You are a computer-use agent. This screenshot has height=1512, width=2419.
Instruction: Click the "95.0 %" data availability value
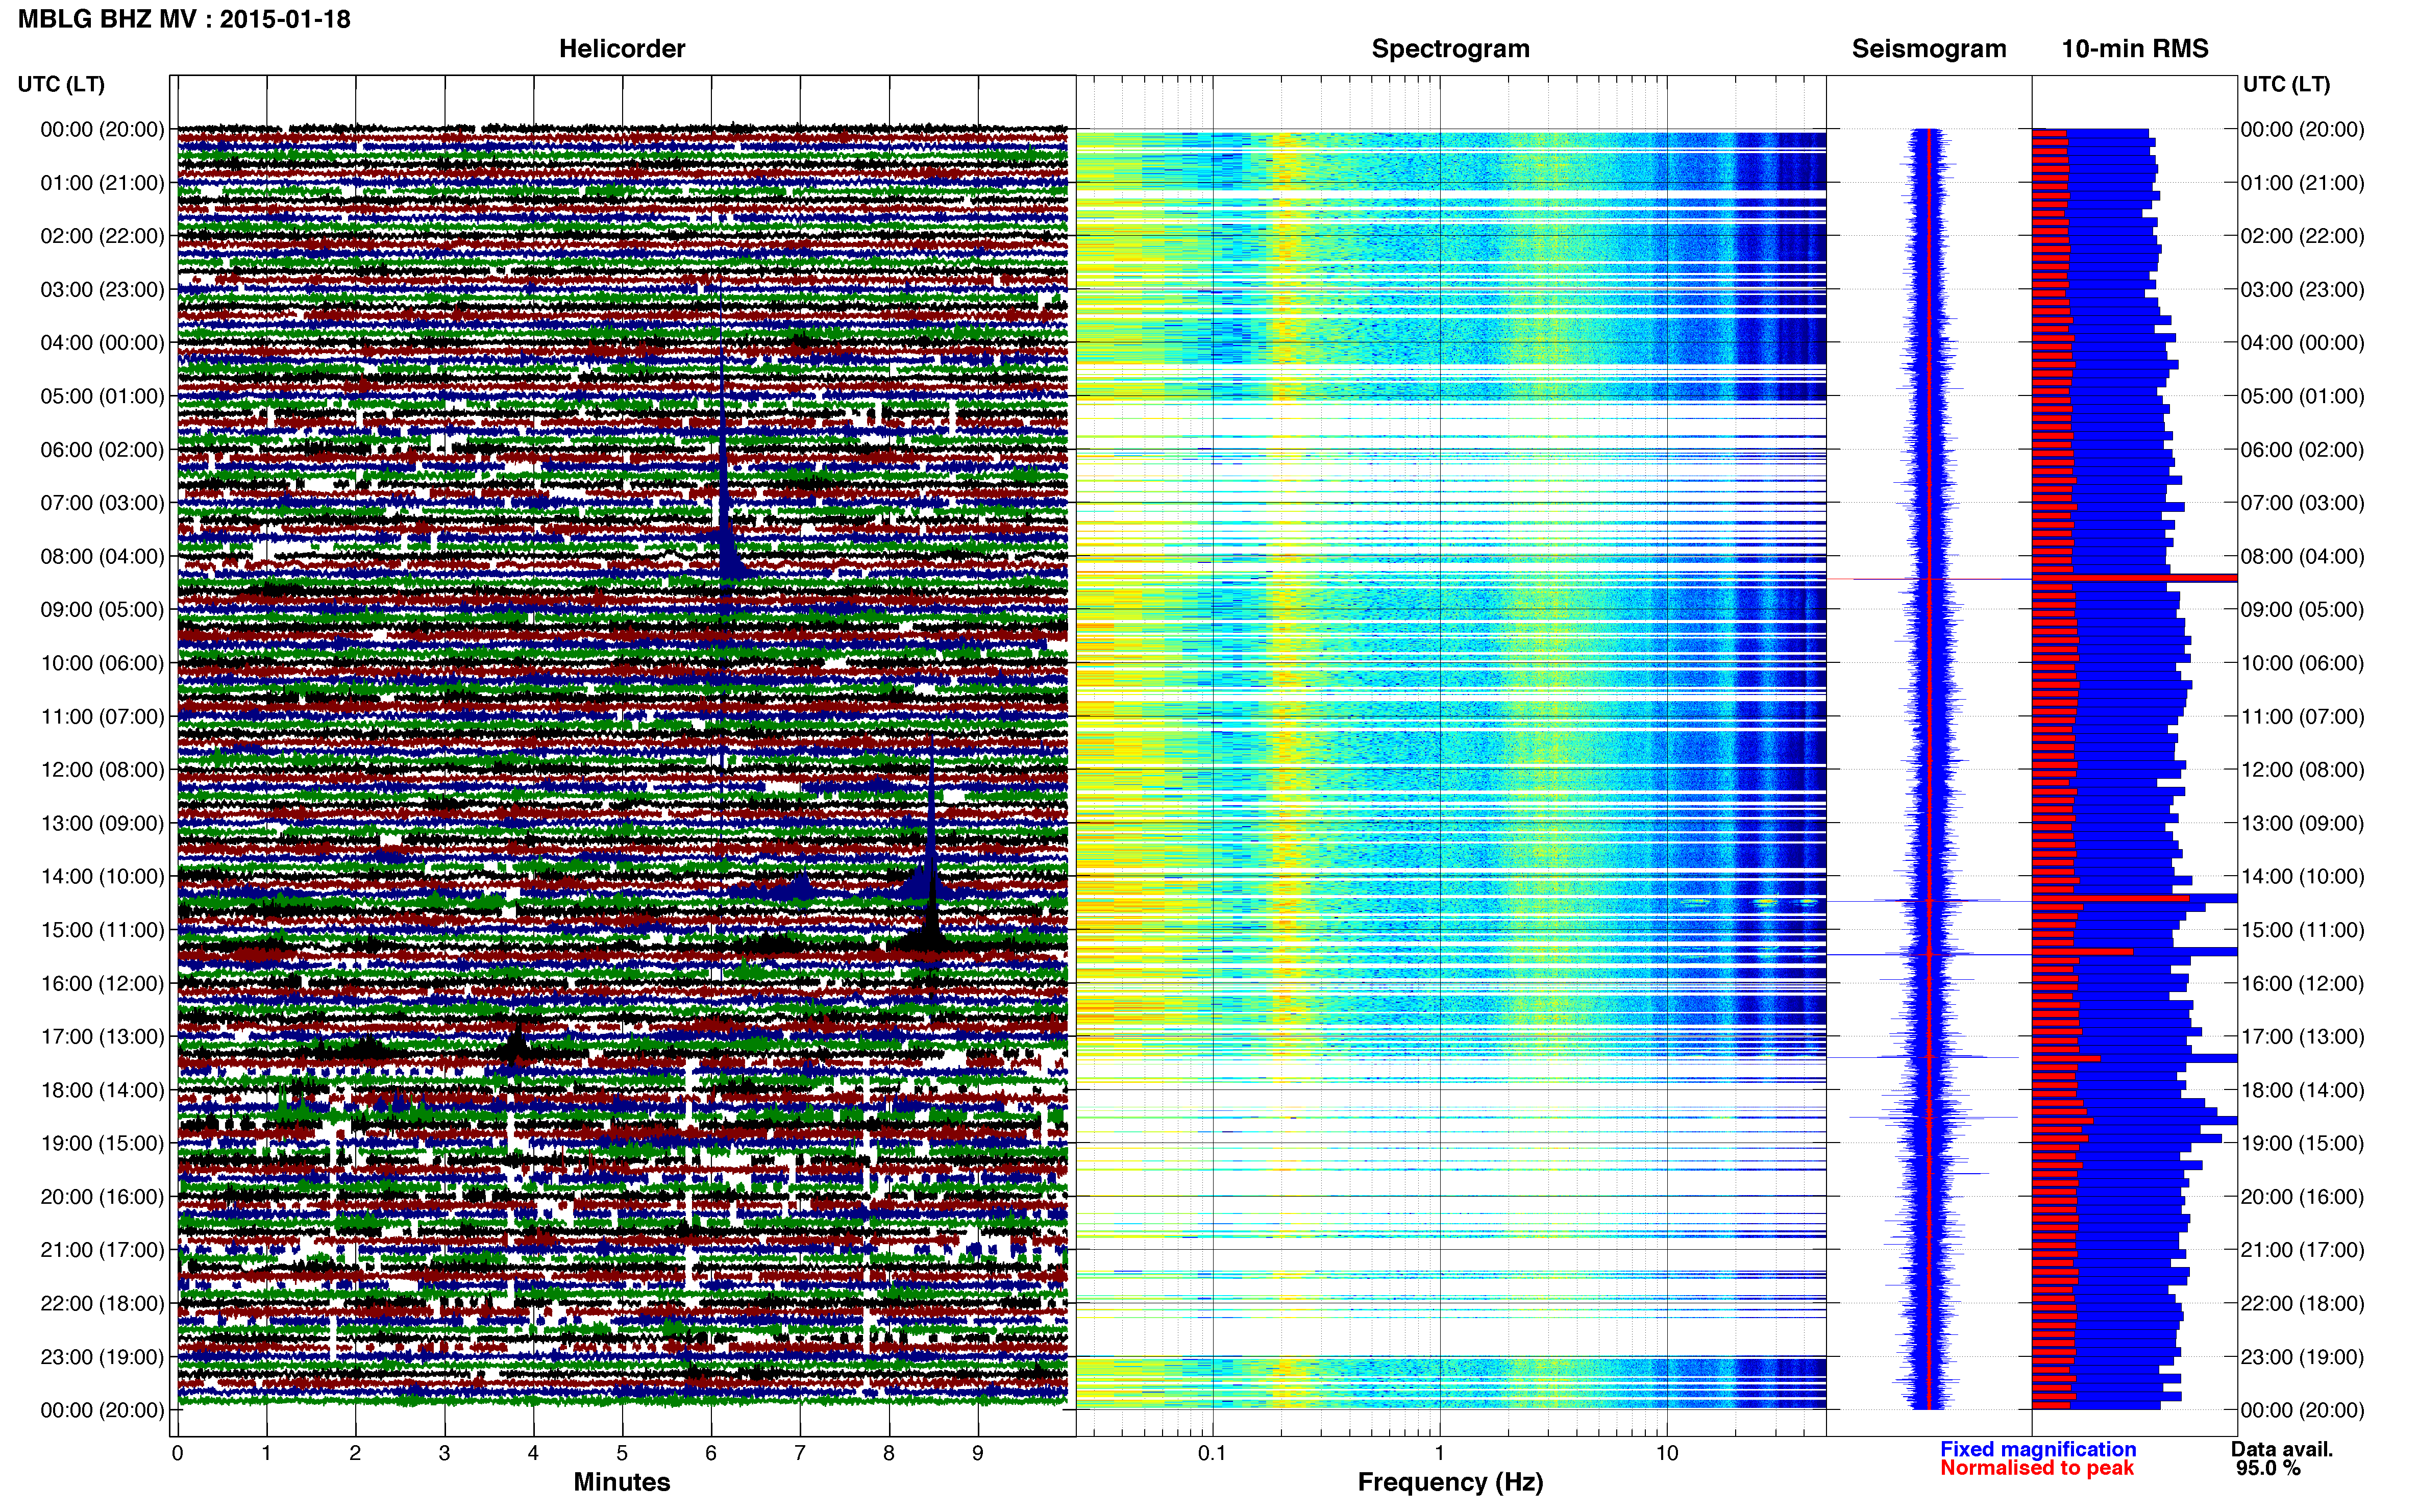(x=2269, y=1468)
